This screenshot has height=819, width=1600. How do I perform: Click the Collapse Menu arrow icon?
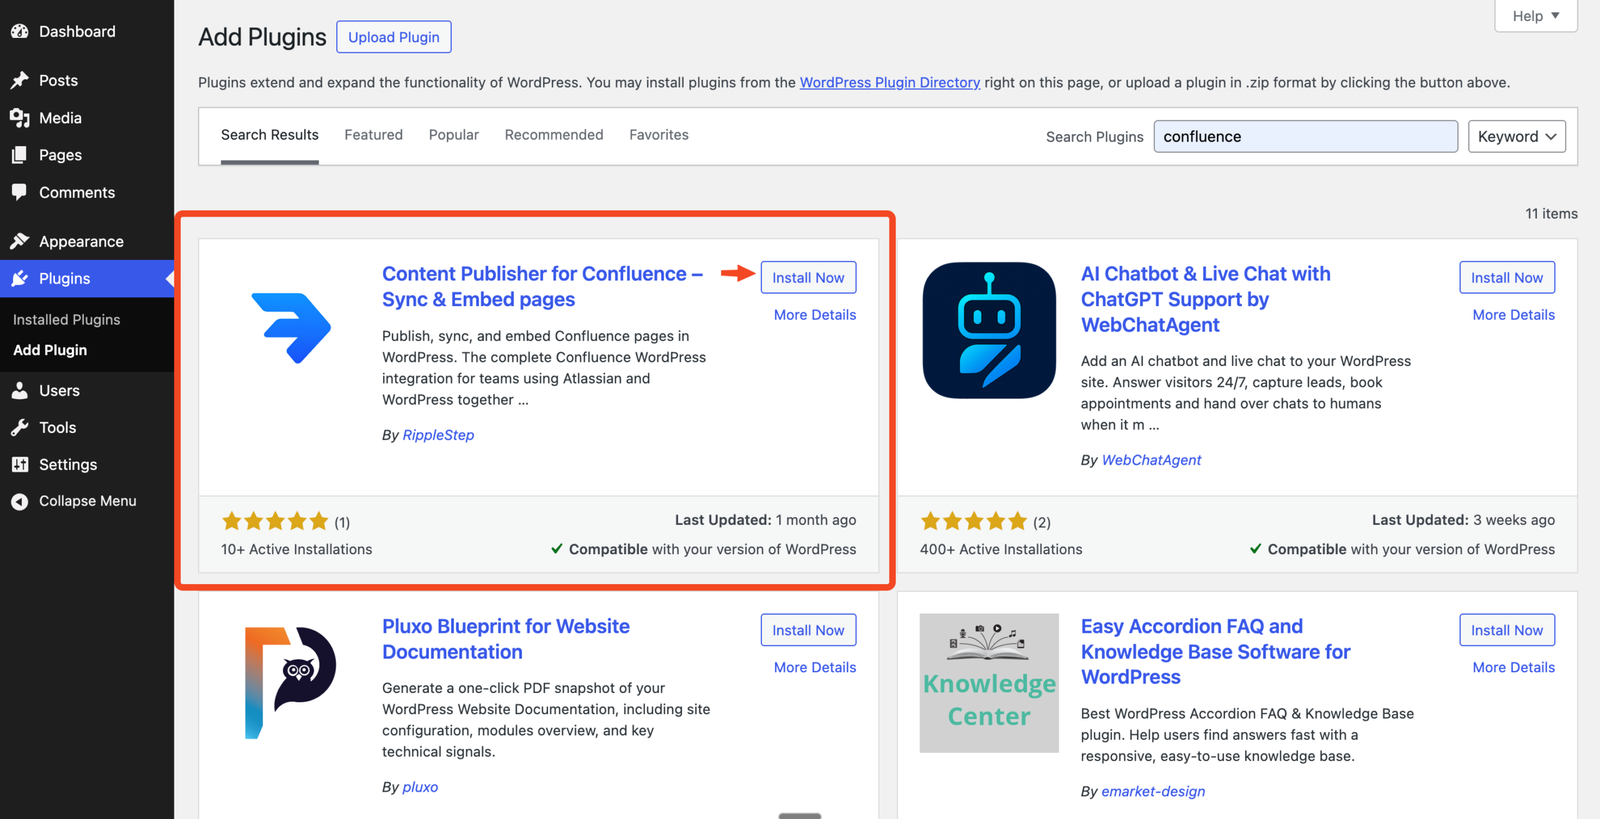pos(19,501)
